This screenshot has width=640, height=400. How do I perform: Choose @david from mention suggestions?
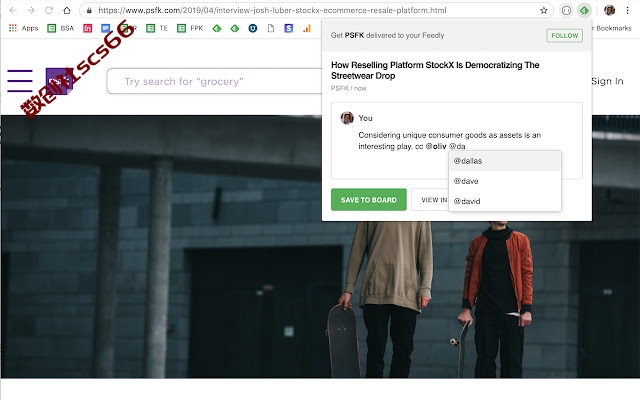click(505, 201)
